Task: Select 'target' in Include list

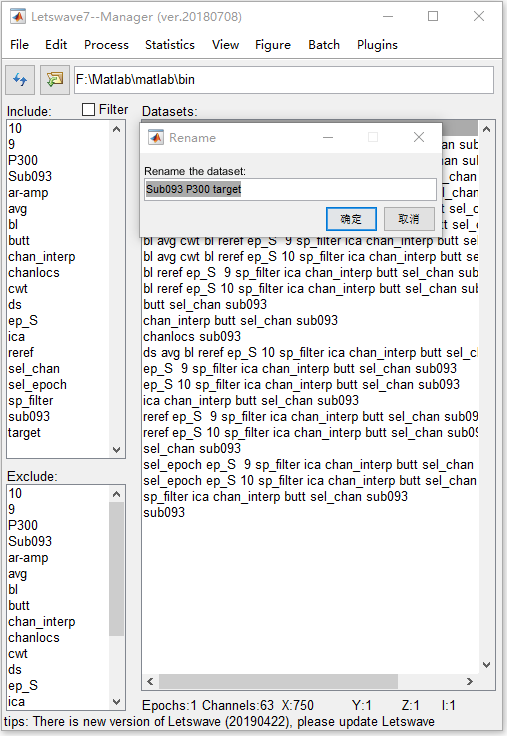Action: tap(24, 432)
